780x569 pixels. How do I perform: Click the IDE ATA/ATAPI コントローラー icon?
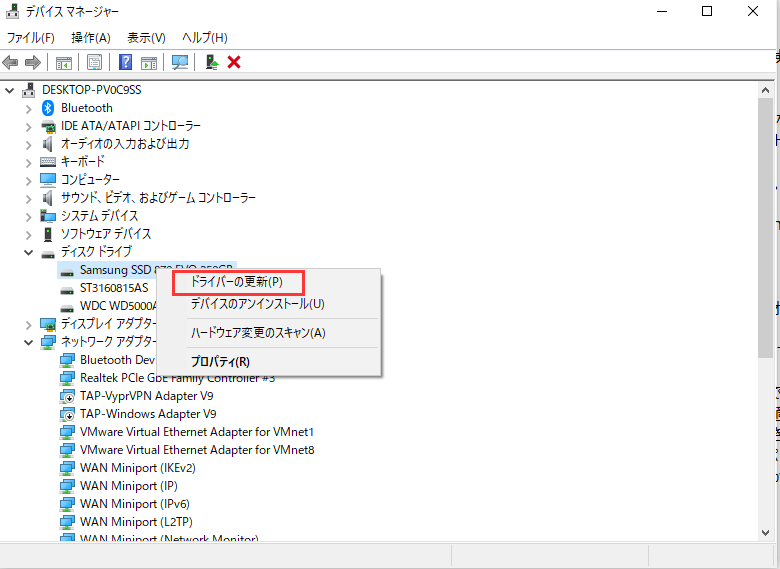(48, 126)
